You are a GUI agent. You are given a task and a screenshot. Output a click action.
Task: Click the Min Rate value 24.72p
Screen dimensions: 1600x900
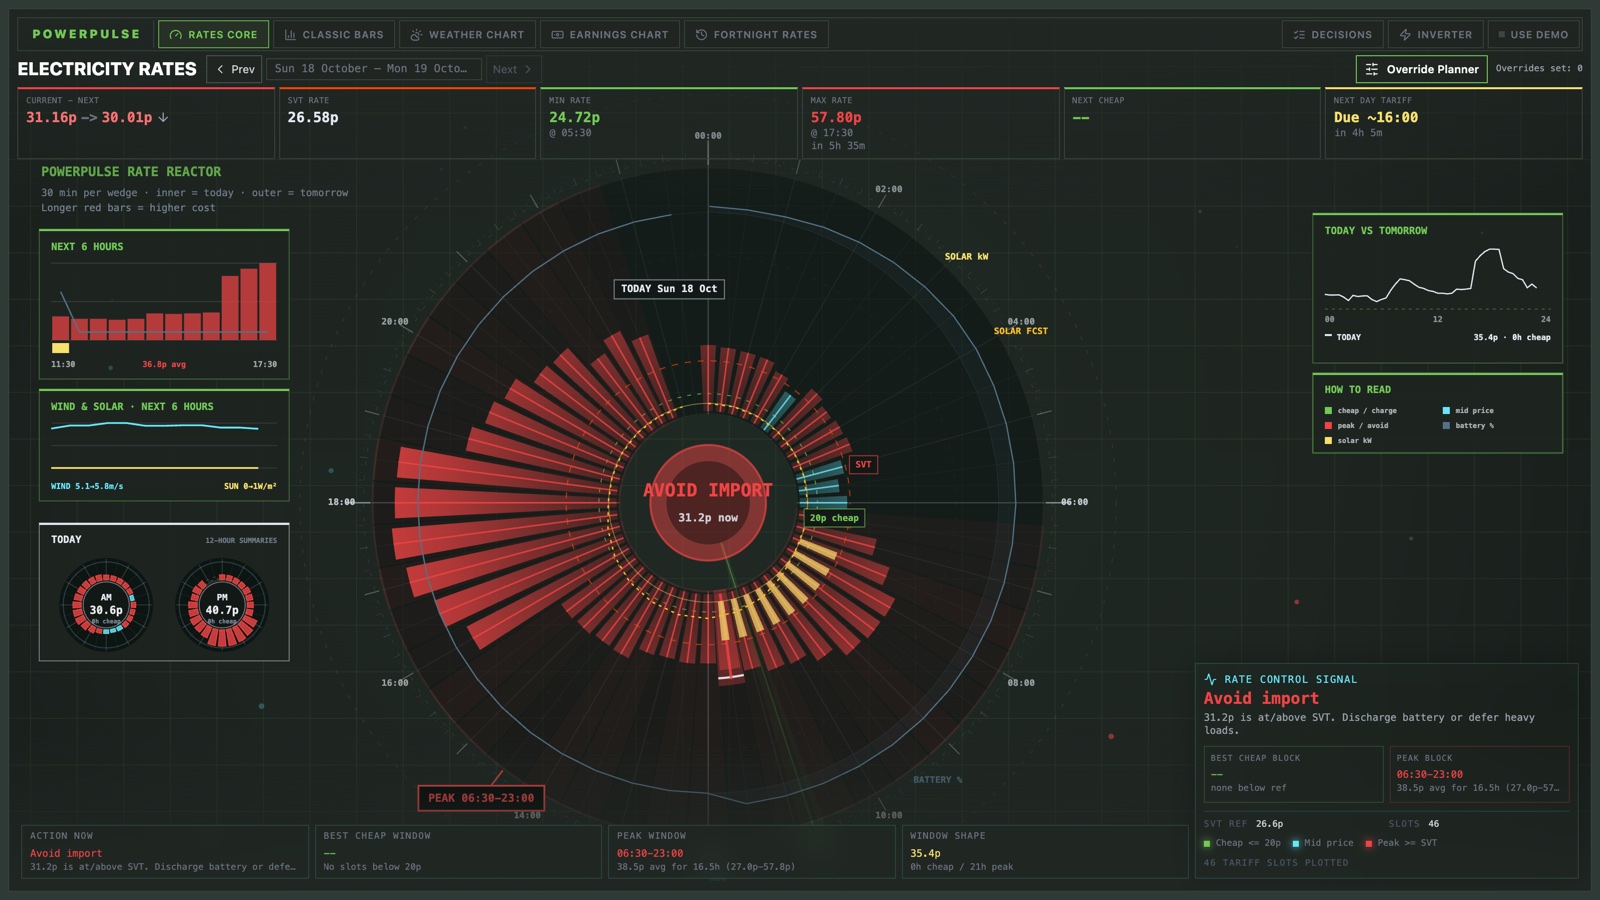[x=574, y=117]
